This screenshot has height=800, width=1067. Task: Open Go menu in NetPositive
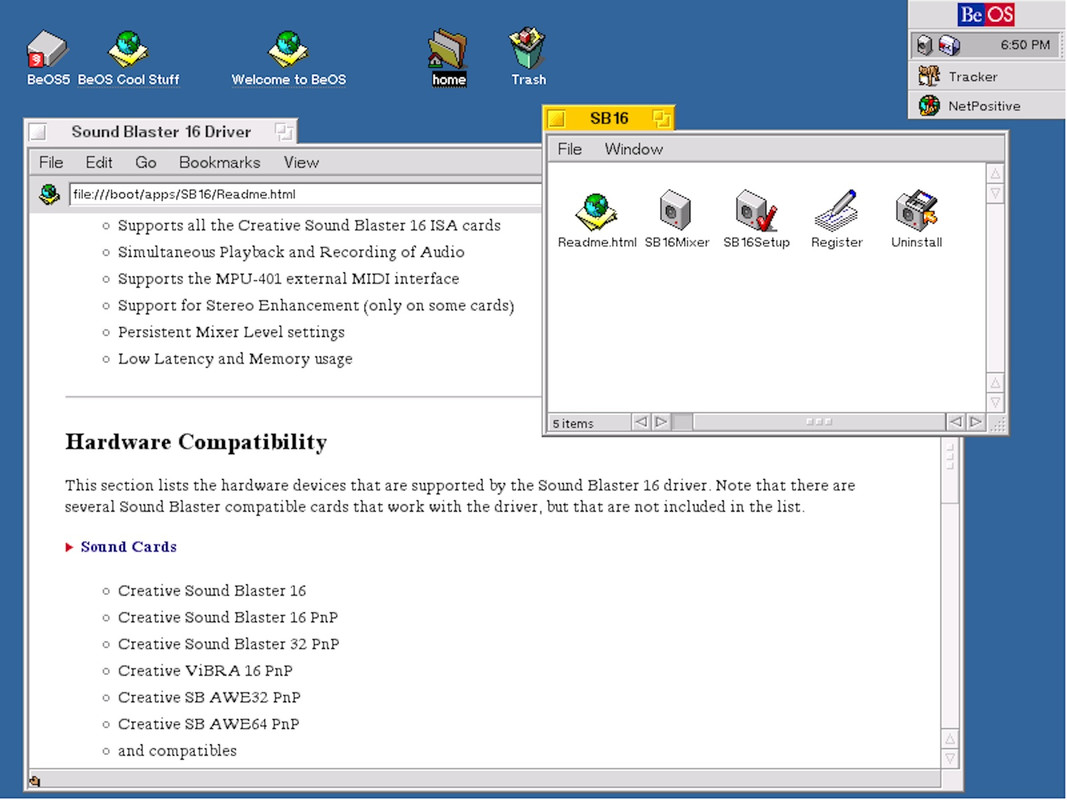click(x=146, y=163)
